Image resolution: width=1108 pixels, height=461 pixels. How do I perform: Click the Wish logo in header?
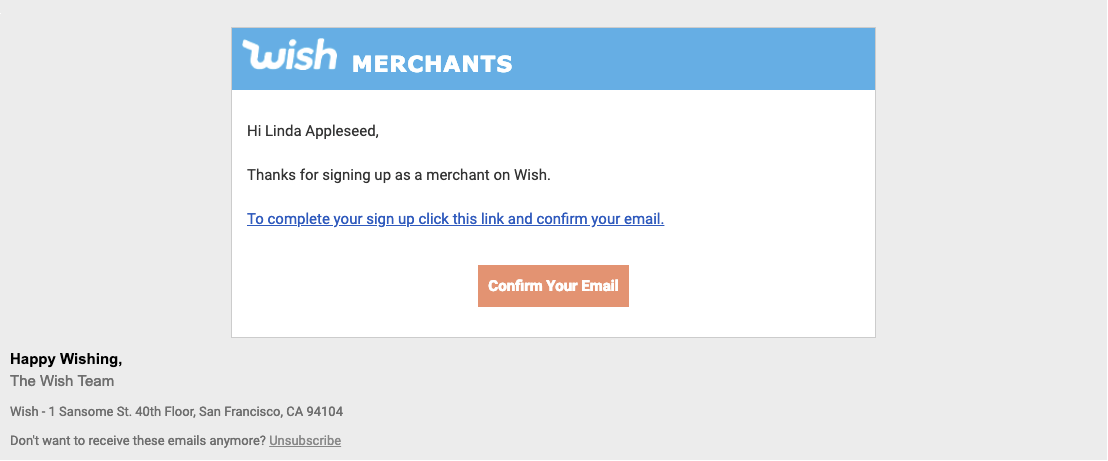290,54
